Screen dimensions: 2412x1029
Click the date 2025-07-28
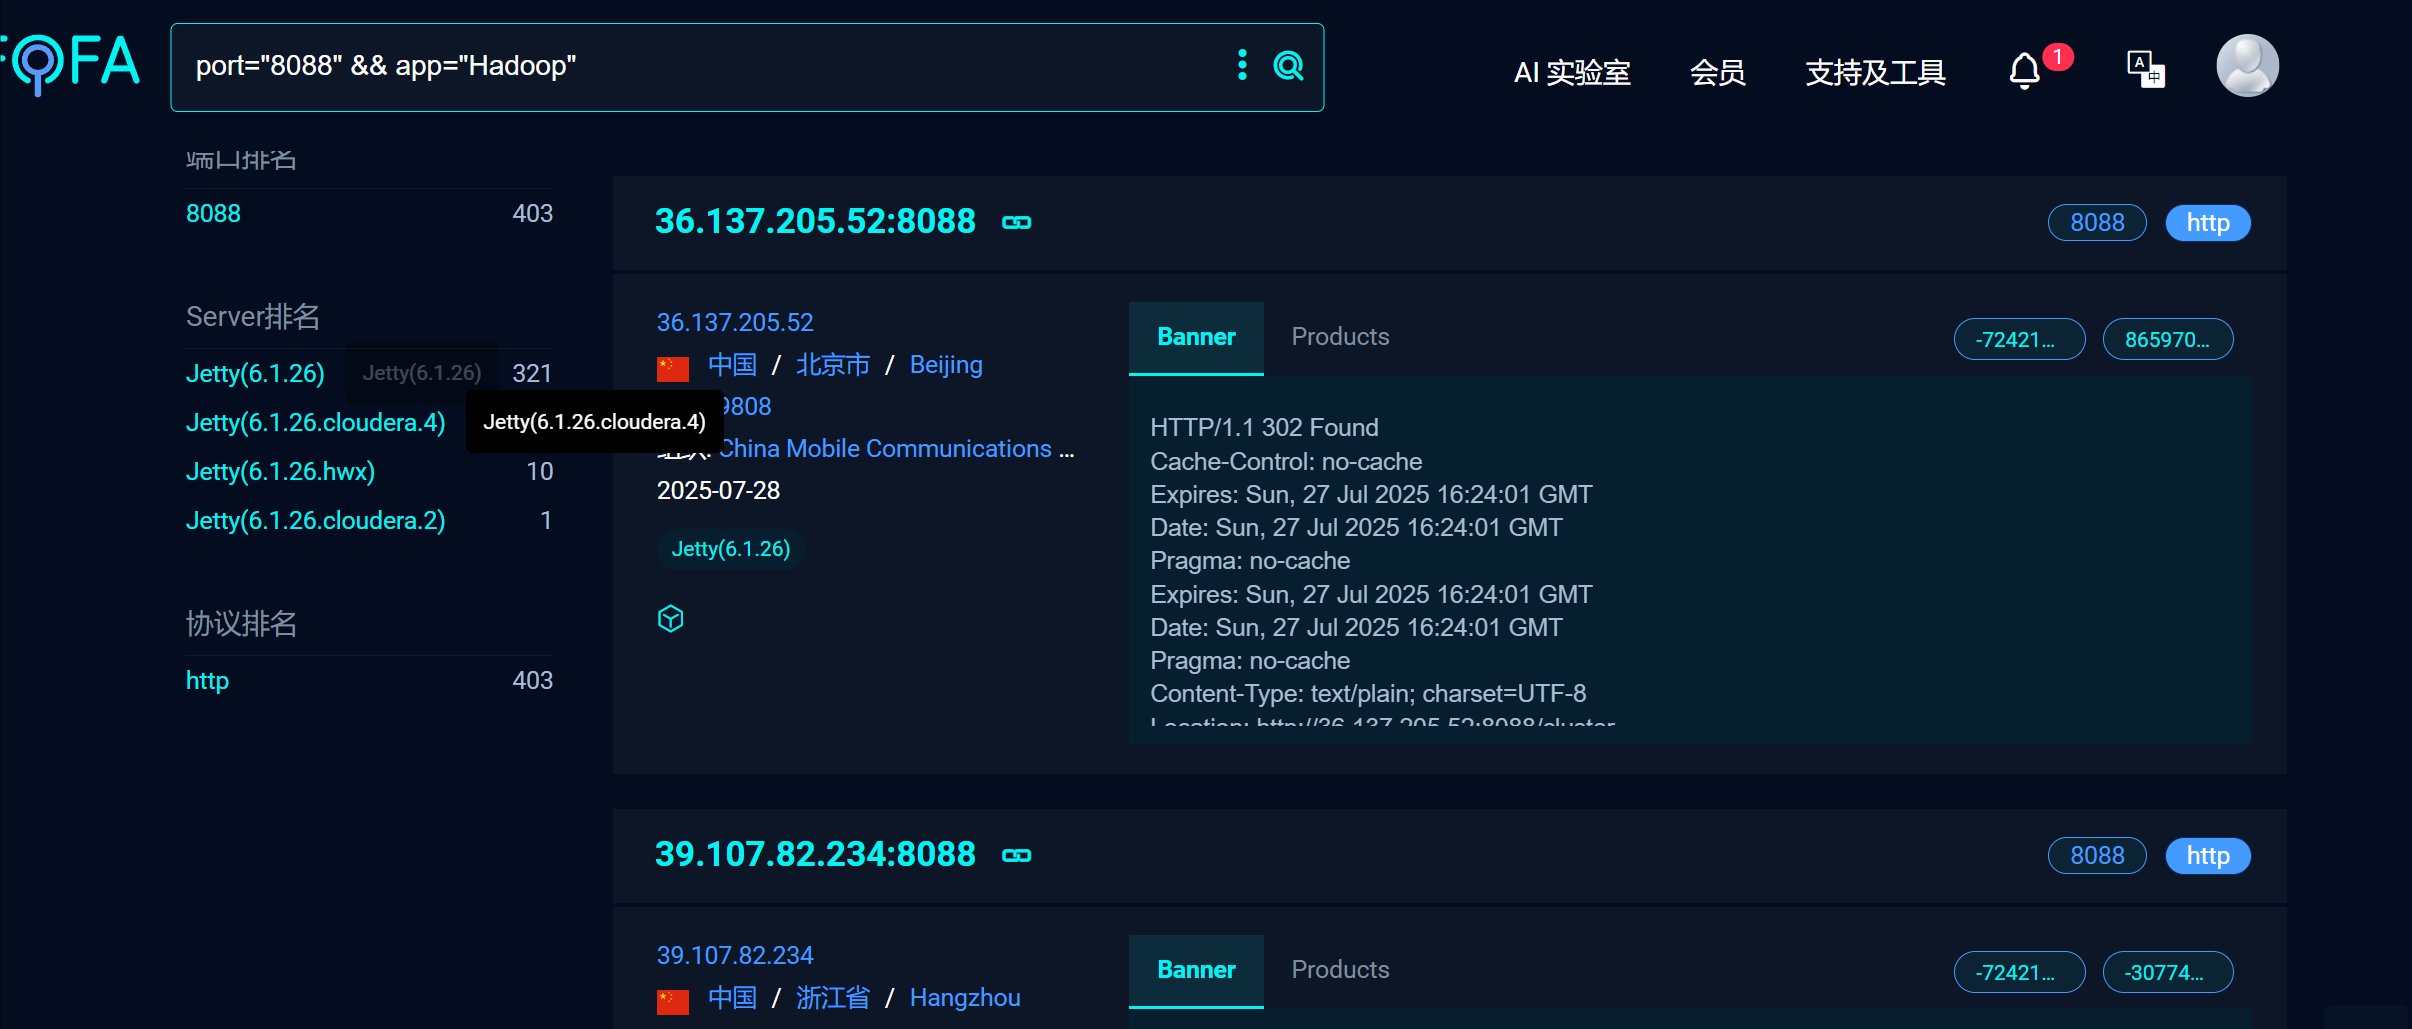click(x=718, y=491)
